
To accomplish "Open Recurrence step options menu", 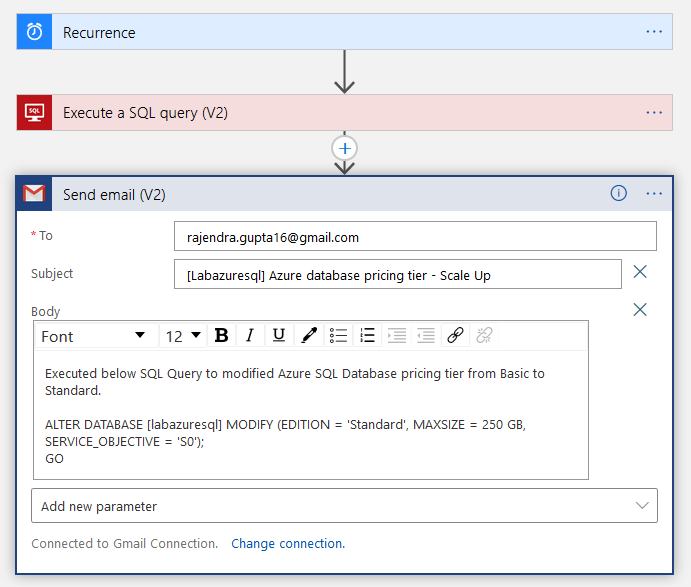I will click(x=654, y=32).
